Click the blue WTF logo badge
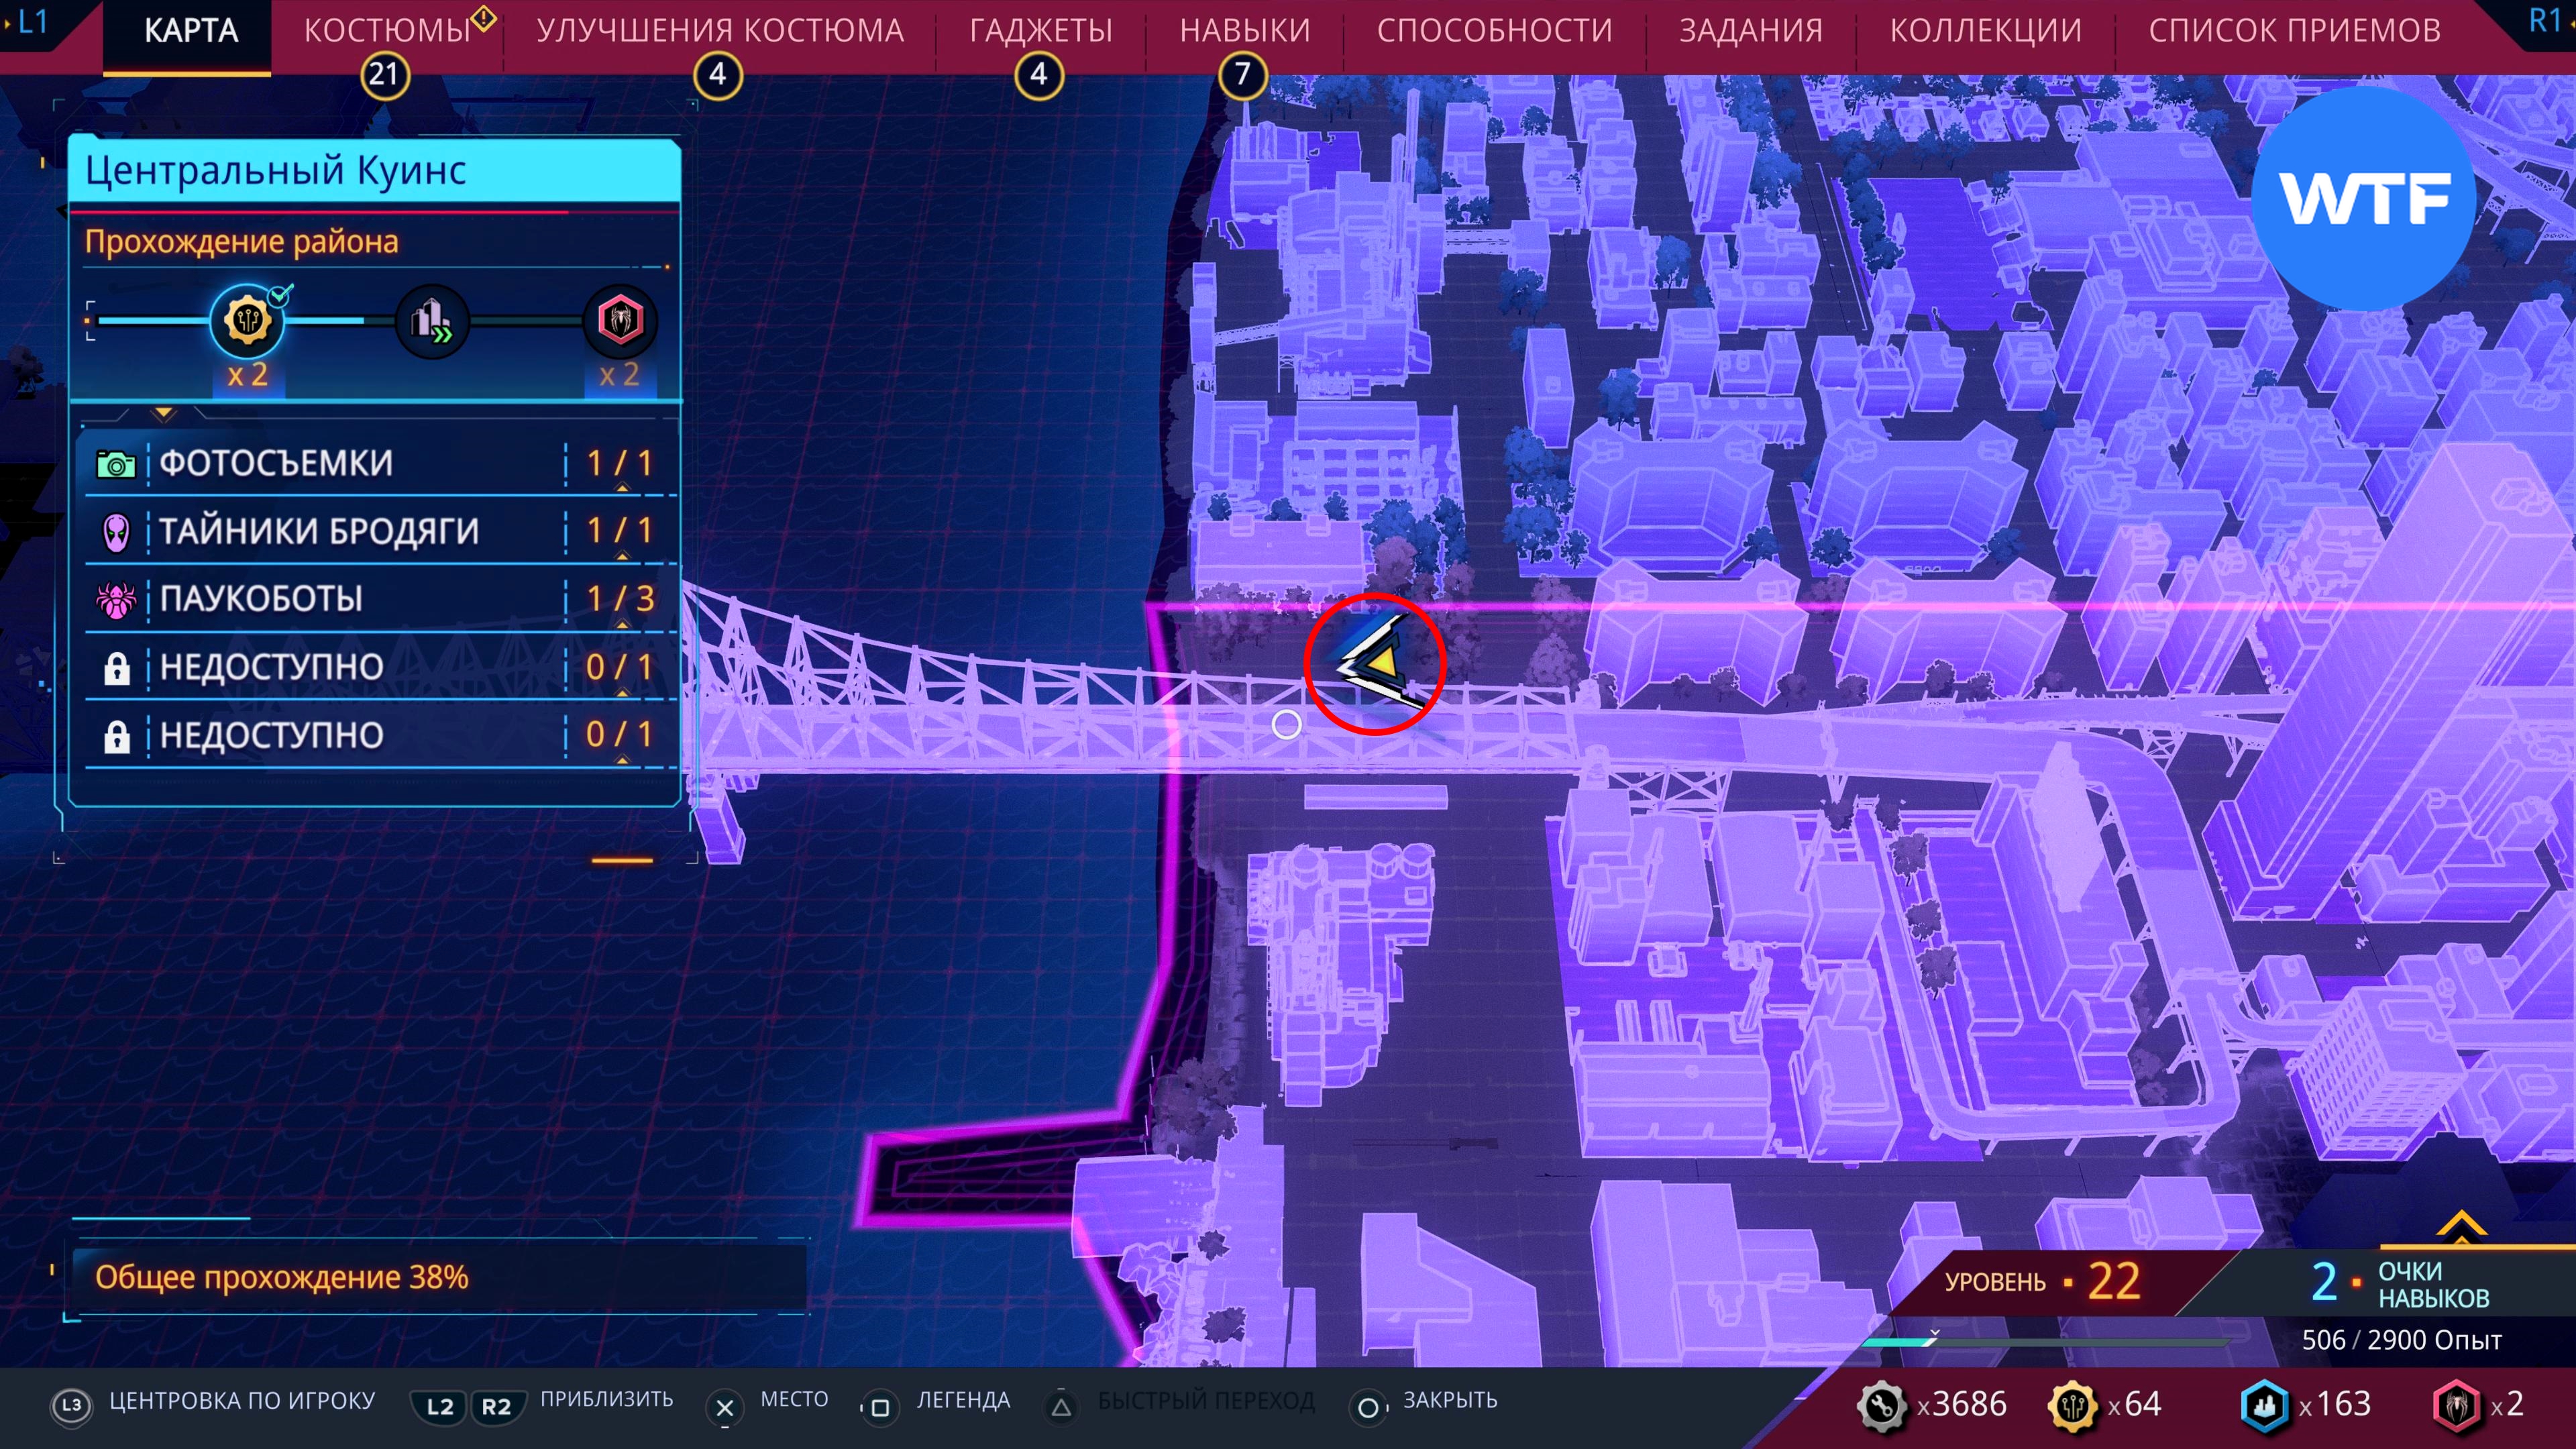Viewport: 2576px width, 1449px height. tap(2364, 199)
